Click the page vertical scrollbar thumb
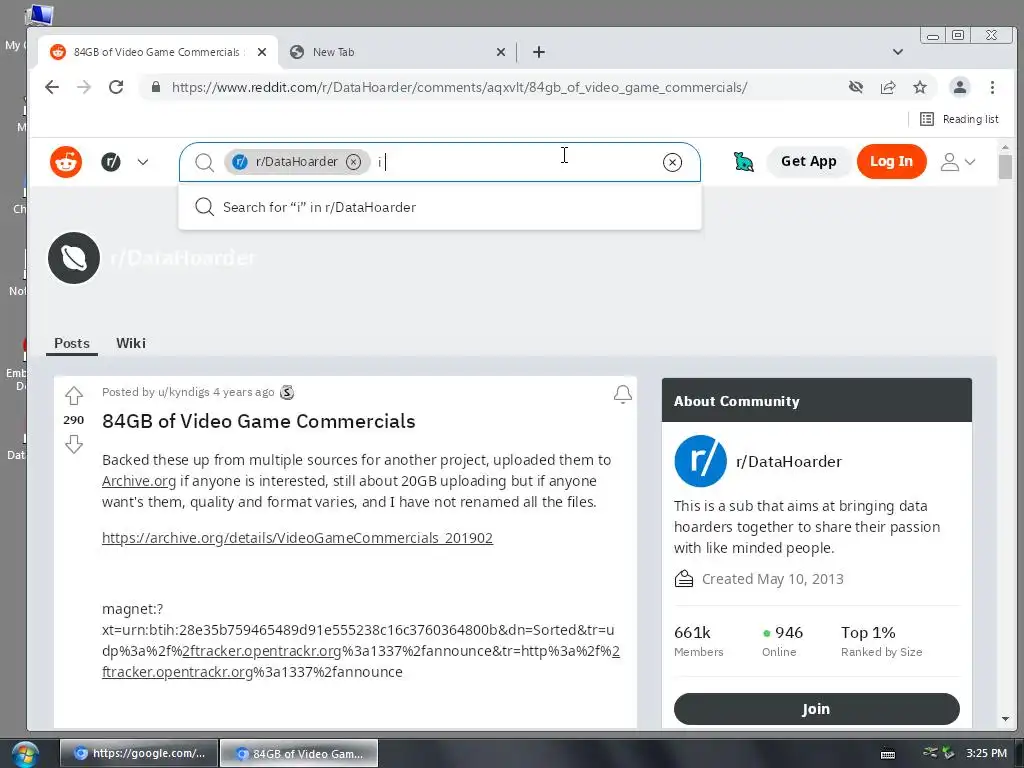The height and width of the screenshot is (768, 1024). pos(1005,166)
